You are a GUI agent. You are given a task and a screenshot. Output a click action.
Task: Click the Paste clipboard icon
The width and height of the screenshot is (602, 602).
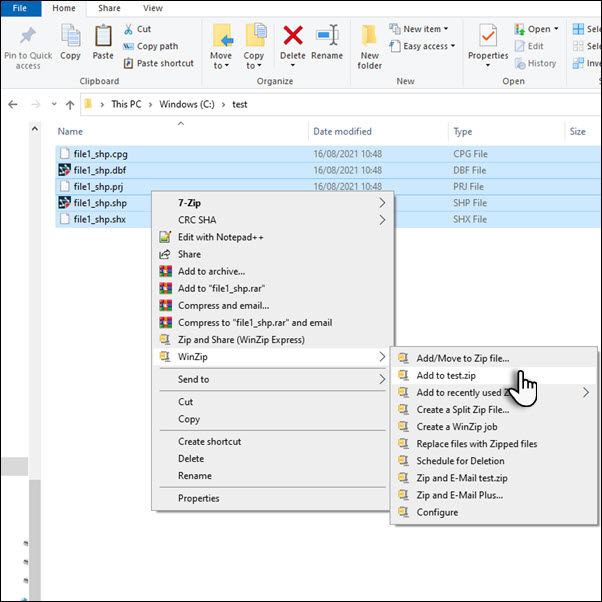coord(103,36)
